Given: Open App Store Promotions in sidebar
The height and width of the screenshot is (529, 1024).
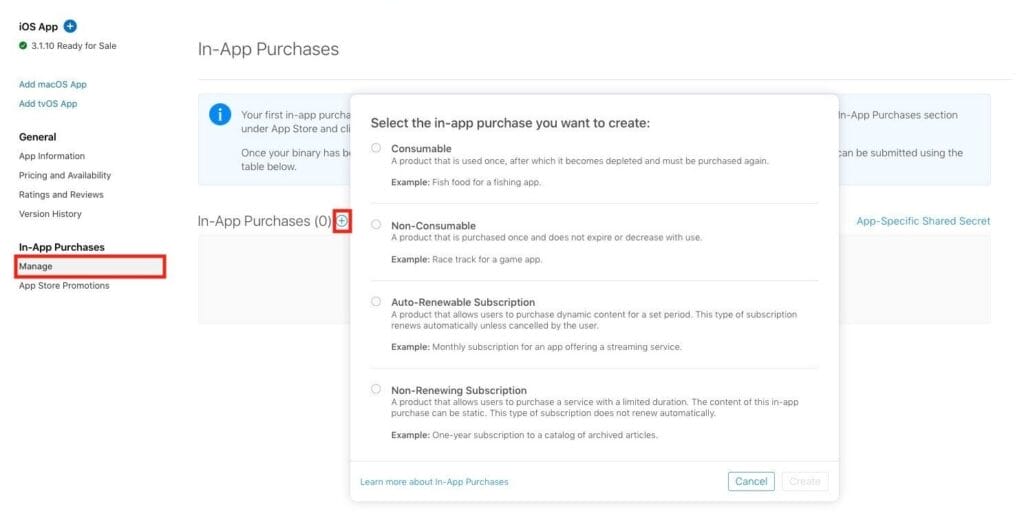Looking at the screenshot, I should click(64, 286).
